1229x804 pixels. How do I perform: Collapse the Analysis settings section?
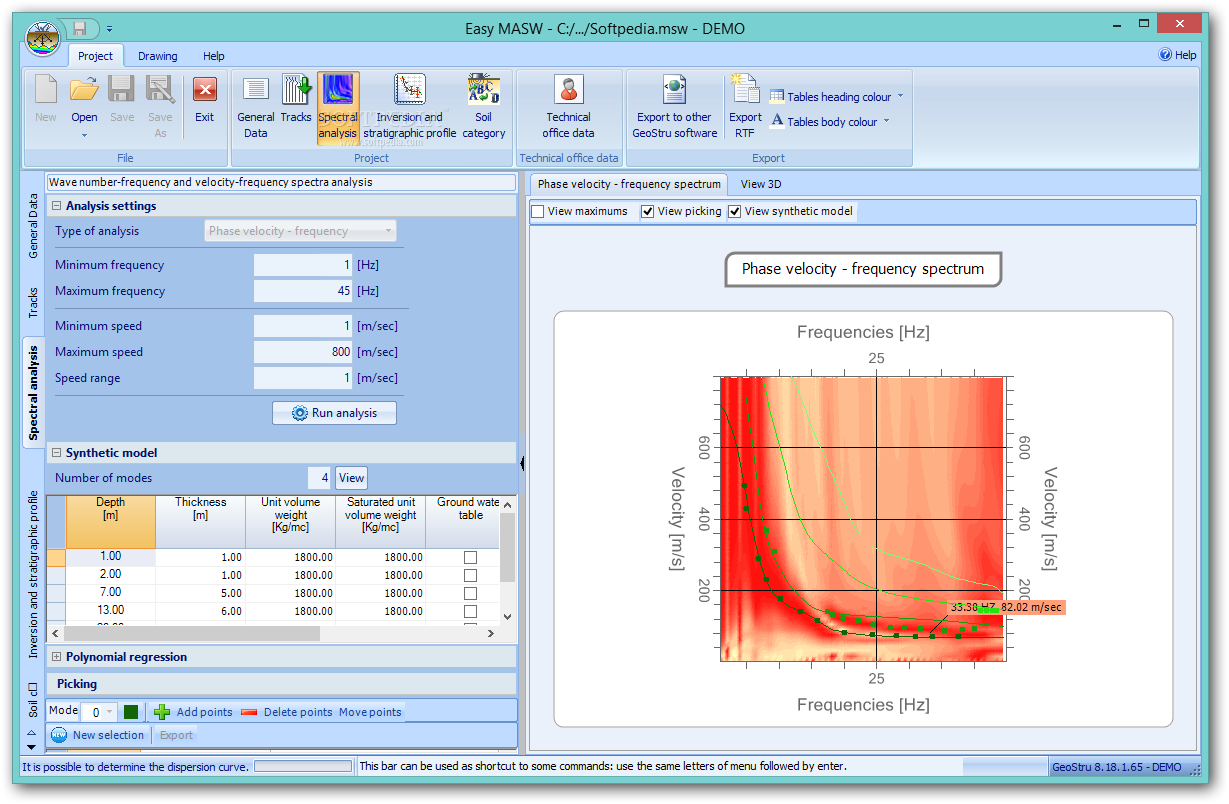(x=57, y=206)
